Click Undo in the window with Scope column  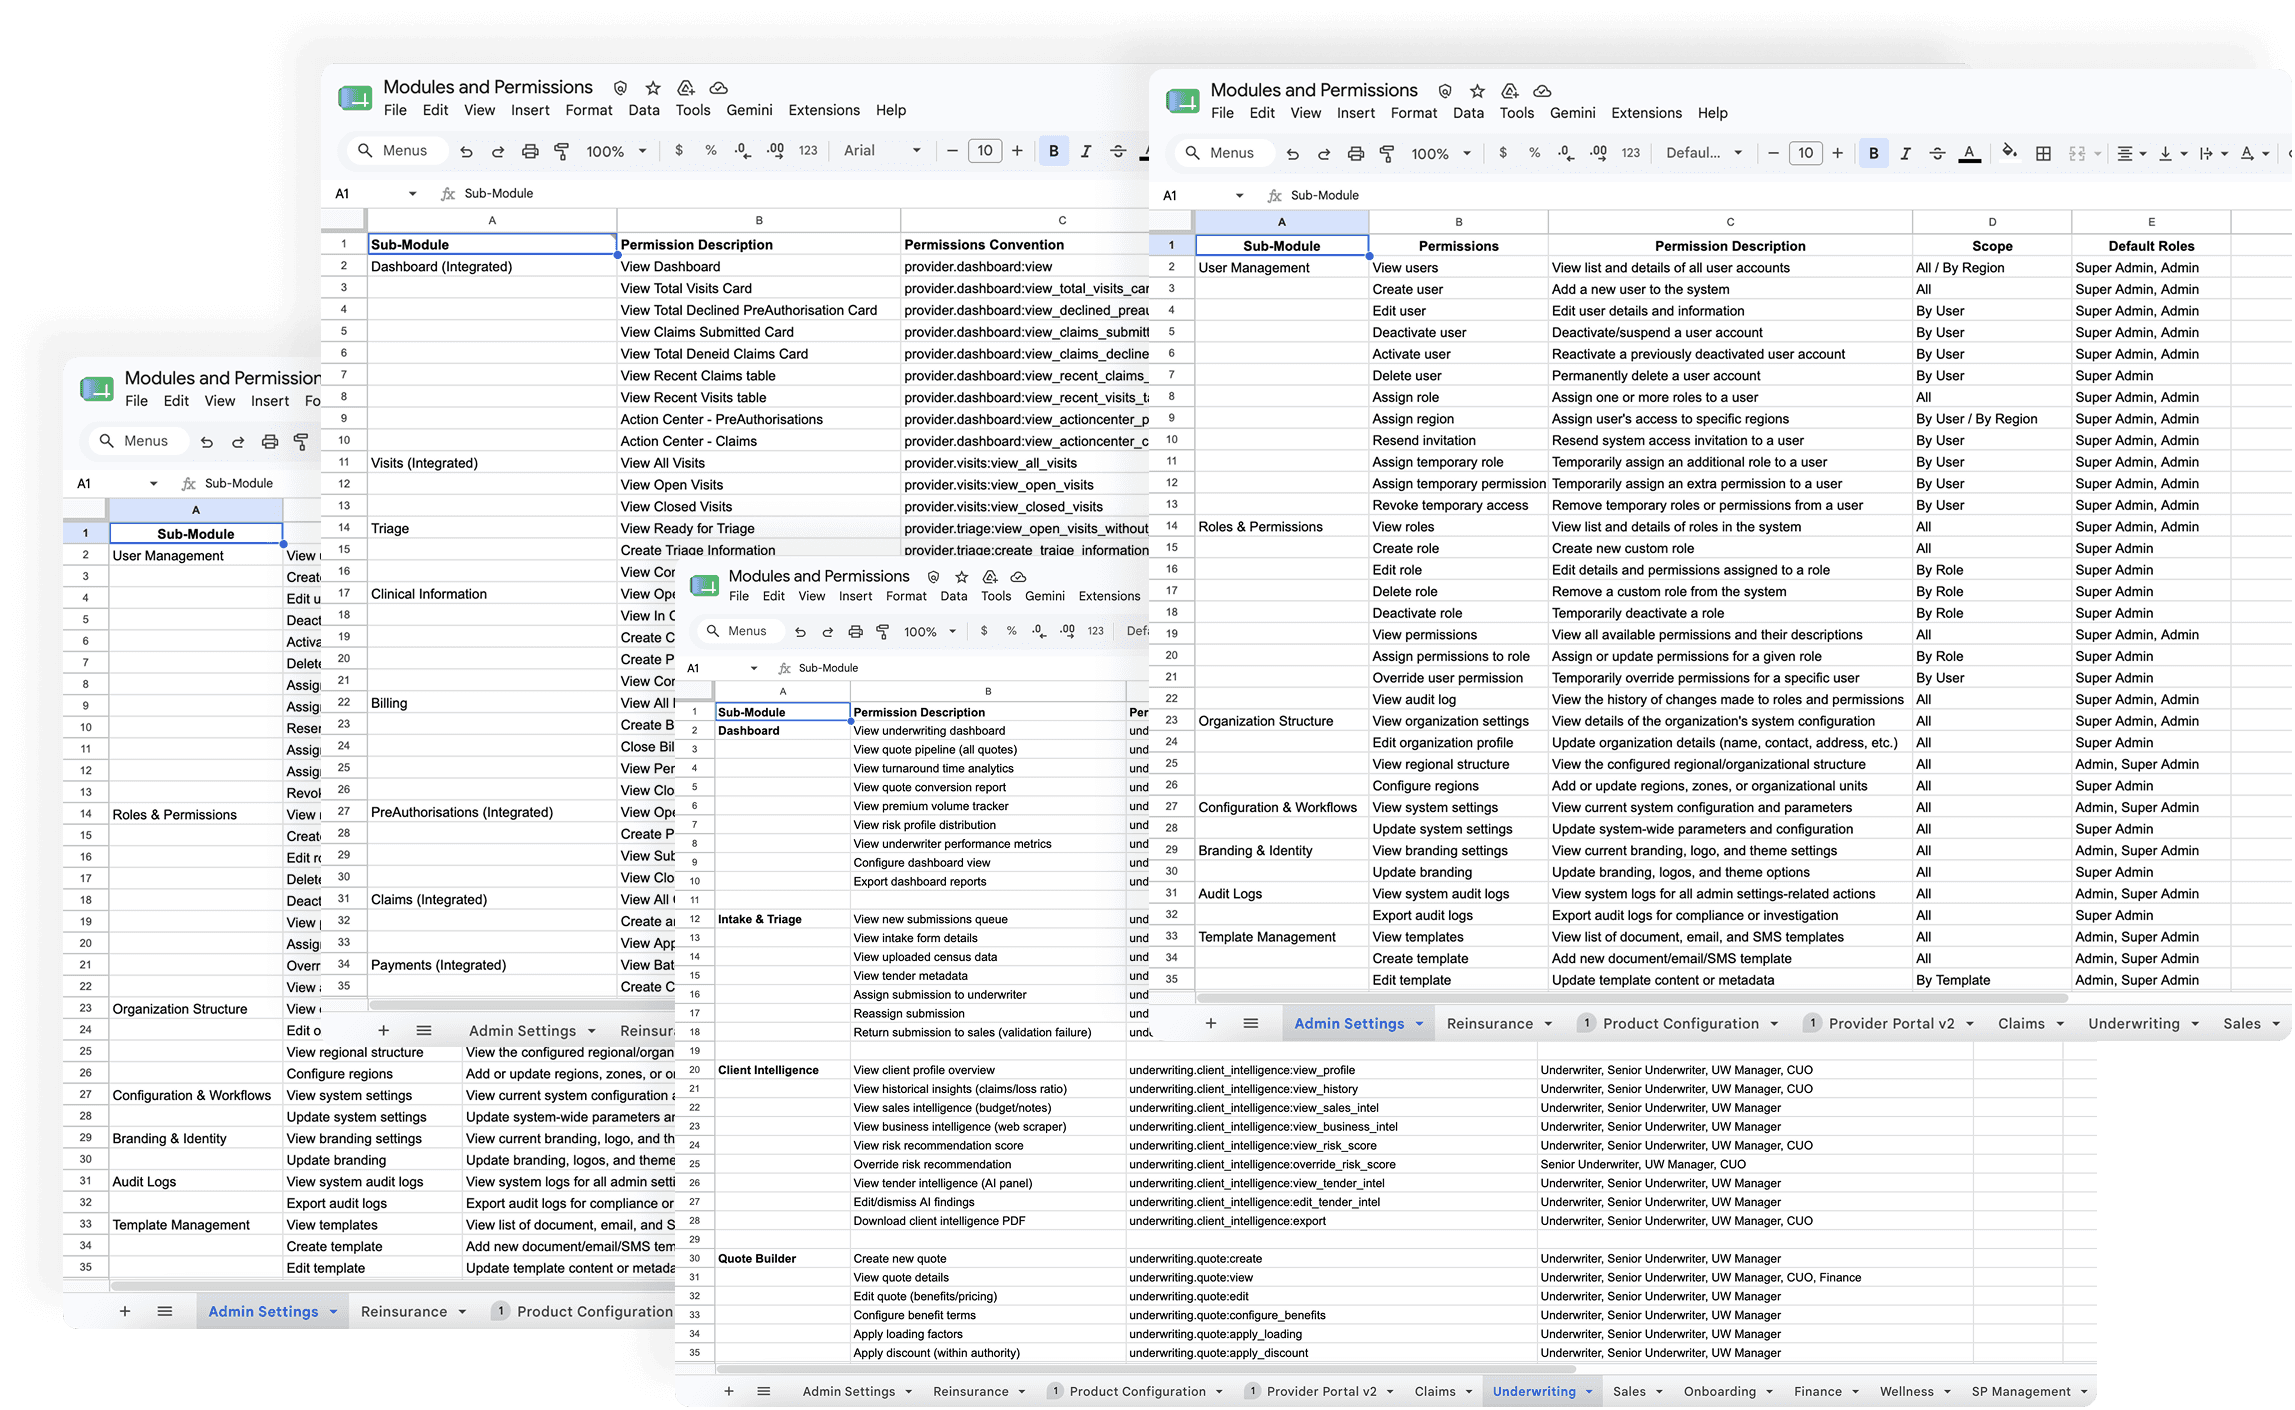coord(1293,154)
